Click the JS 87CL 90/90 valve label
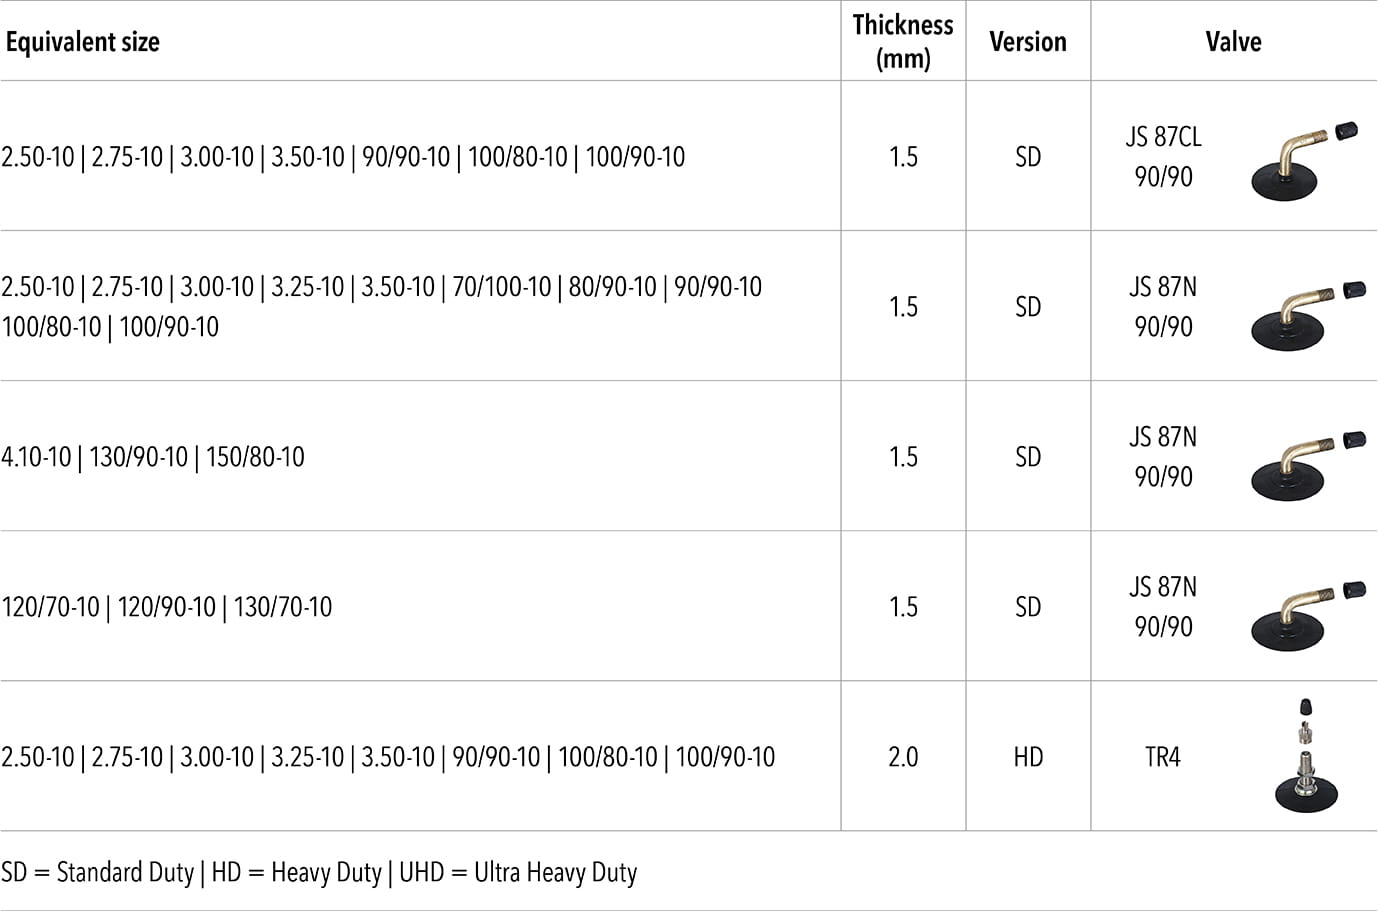 pos(1163,157)
